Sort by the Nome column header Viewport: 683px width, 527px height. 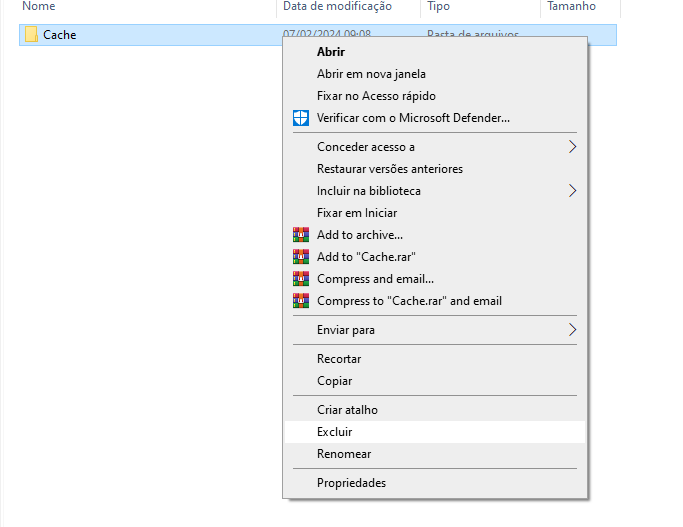click(x=40, y=7)
